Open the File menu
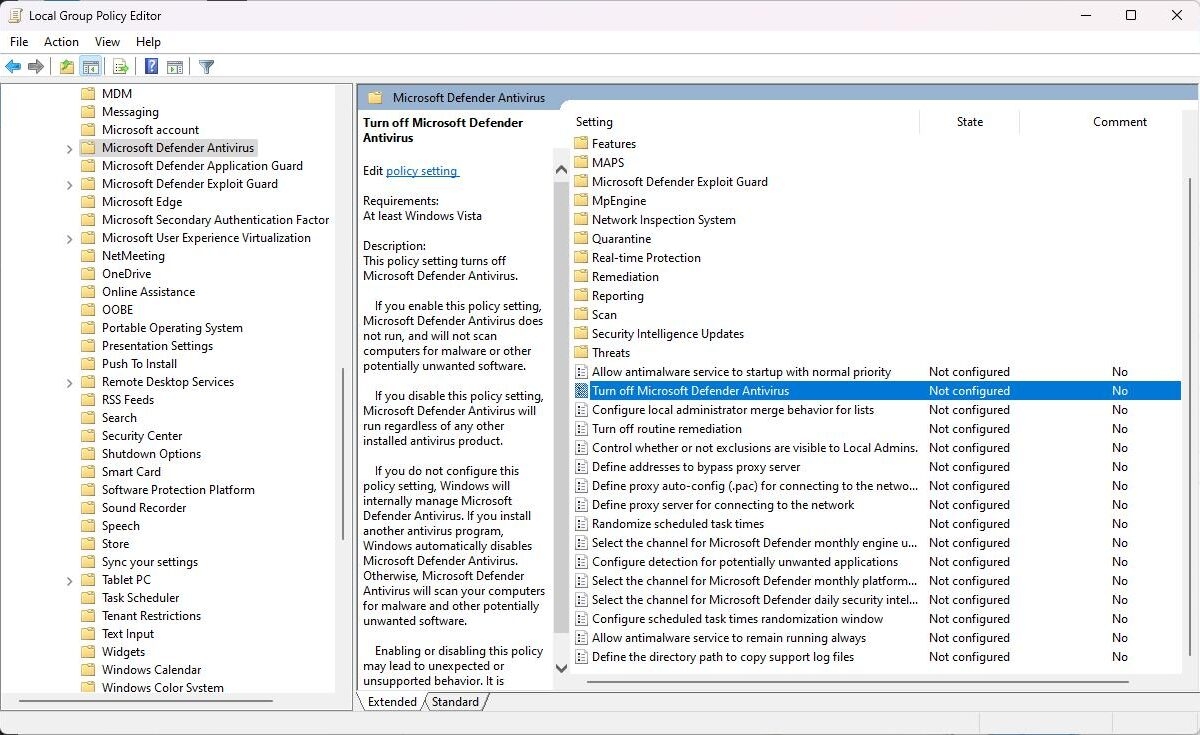Screen dimensions: 1200x735 tap(19, 42)
